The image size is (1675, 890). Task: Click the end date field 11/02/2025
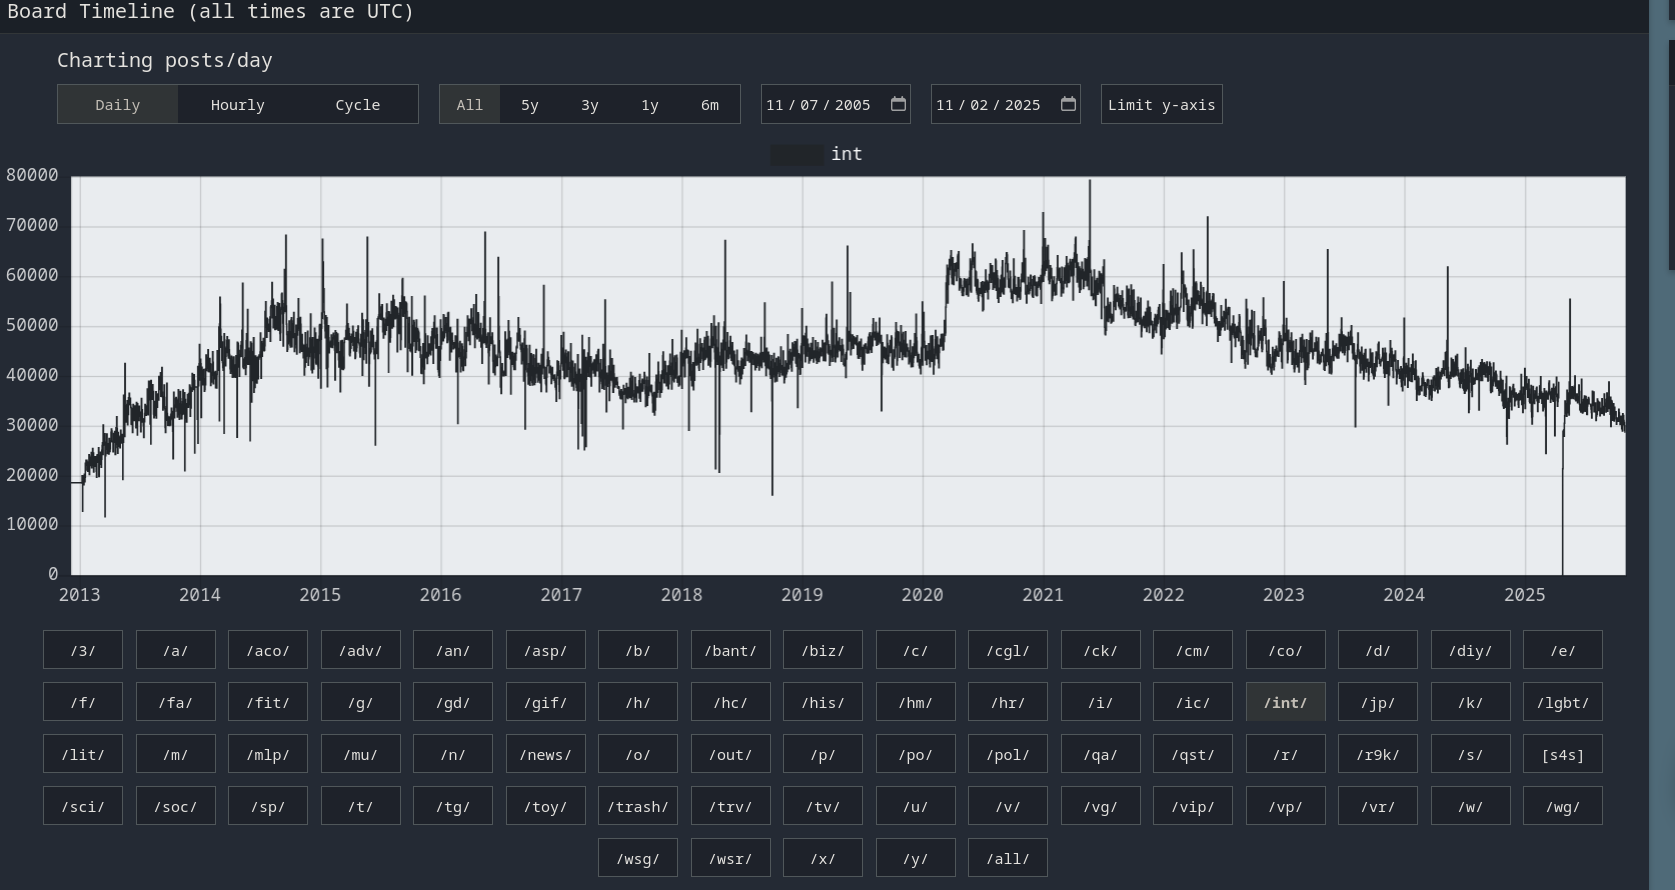(1006, 105)
